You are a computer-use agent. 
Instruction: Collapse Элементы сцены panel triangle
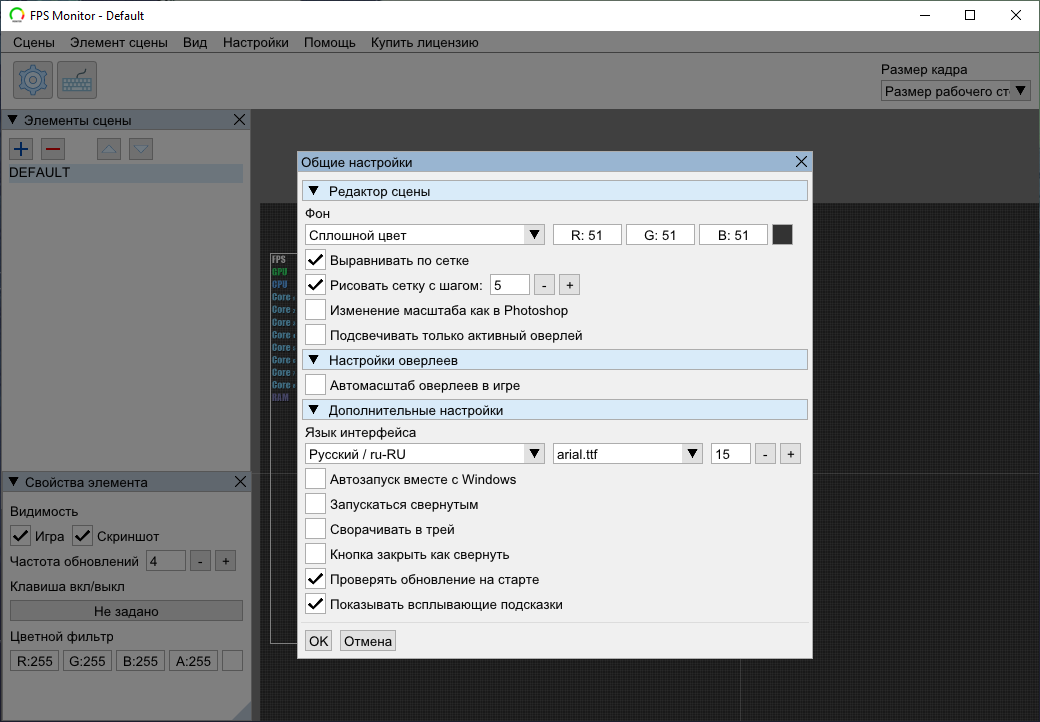click(x=12, y=120)
